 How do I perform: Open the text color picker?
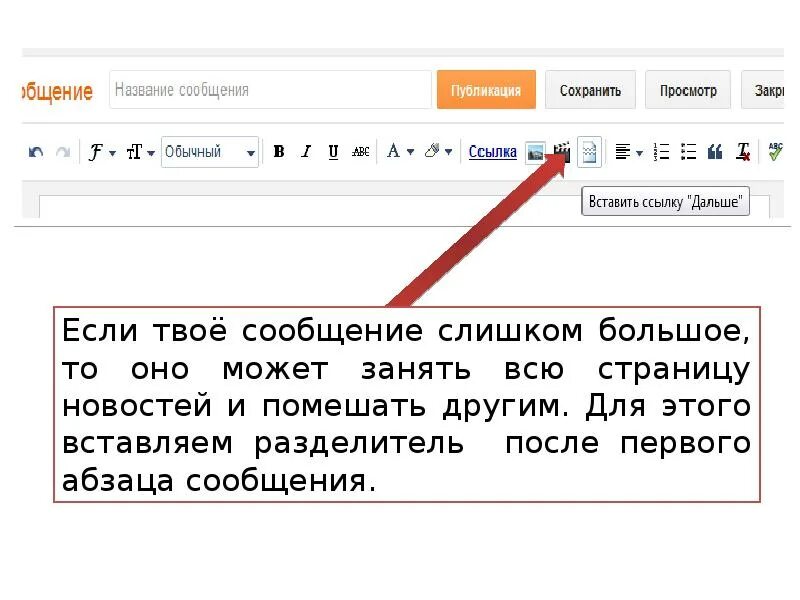(400, 151)
